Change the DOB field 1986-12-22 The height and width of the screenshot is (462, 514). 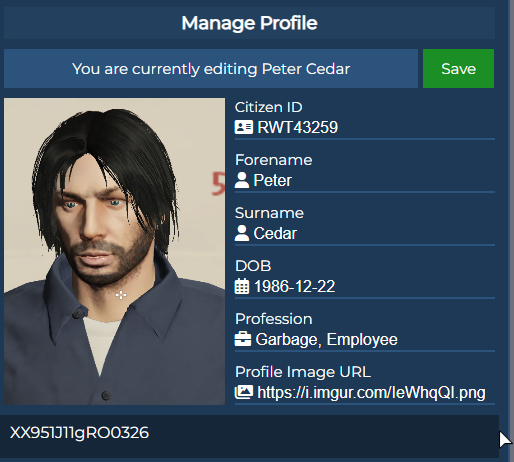point(365,287)
